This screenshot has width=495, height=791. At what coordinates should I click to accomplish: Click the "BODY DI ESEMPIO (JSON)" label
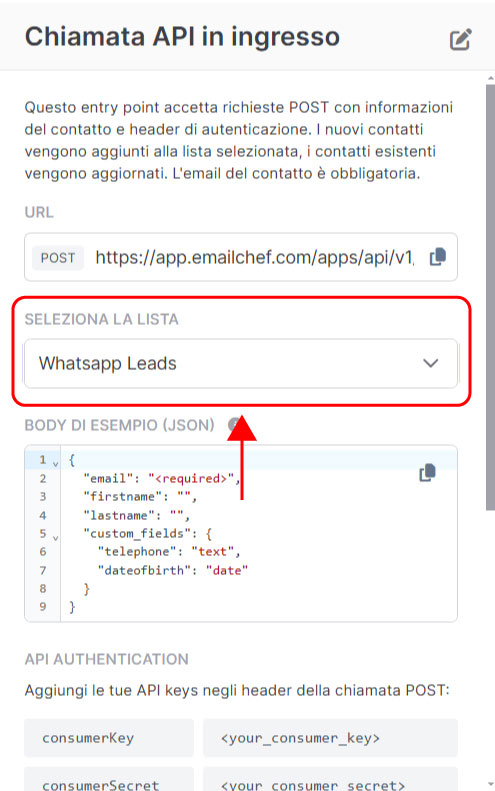(120, 425)
